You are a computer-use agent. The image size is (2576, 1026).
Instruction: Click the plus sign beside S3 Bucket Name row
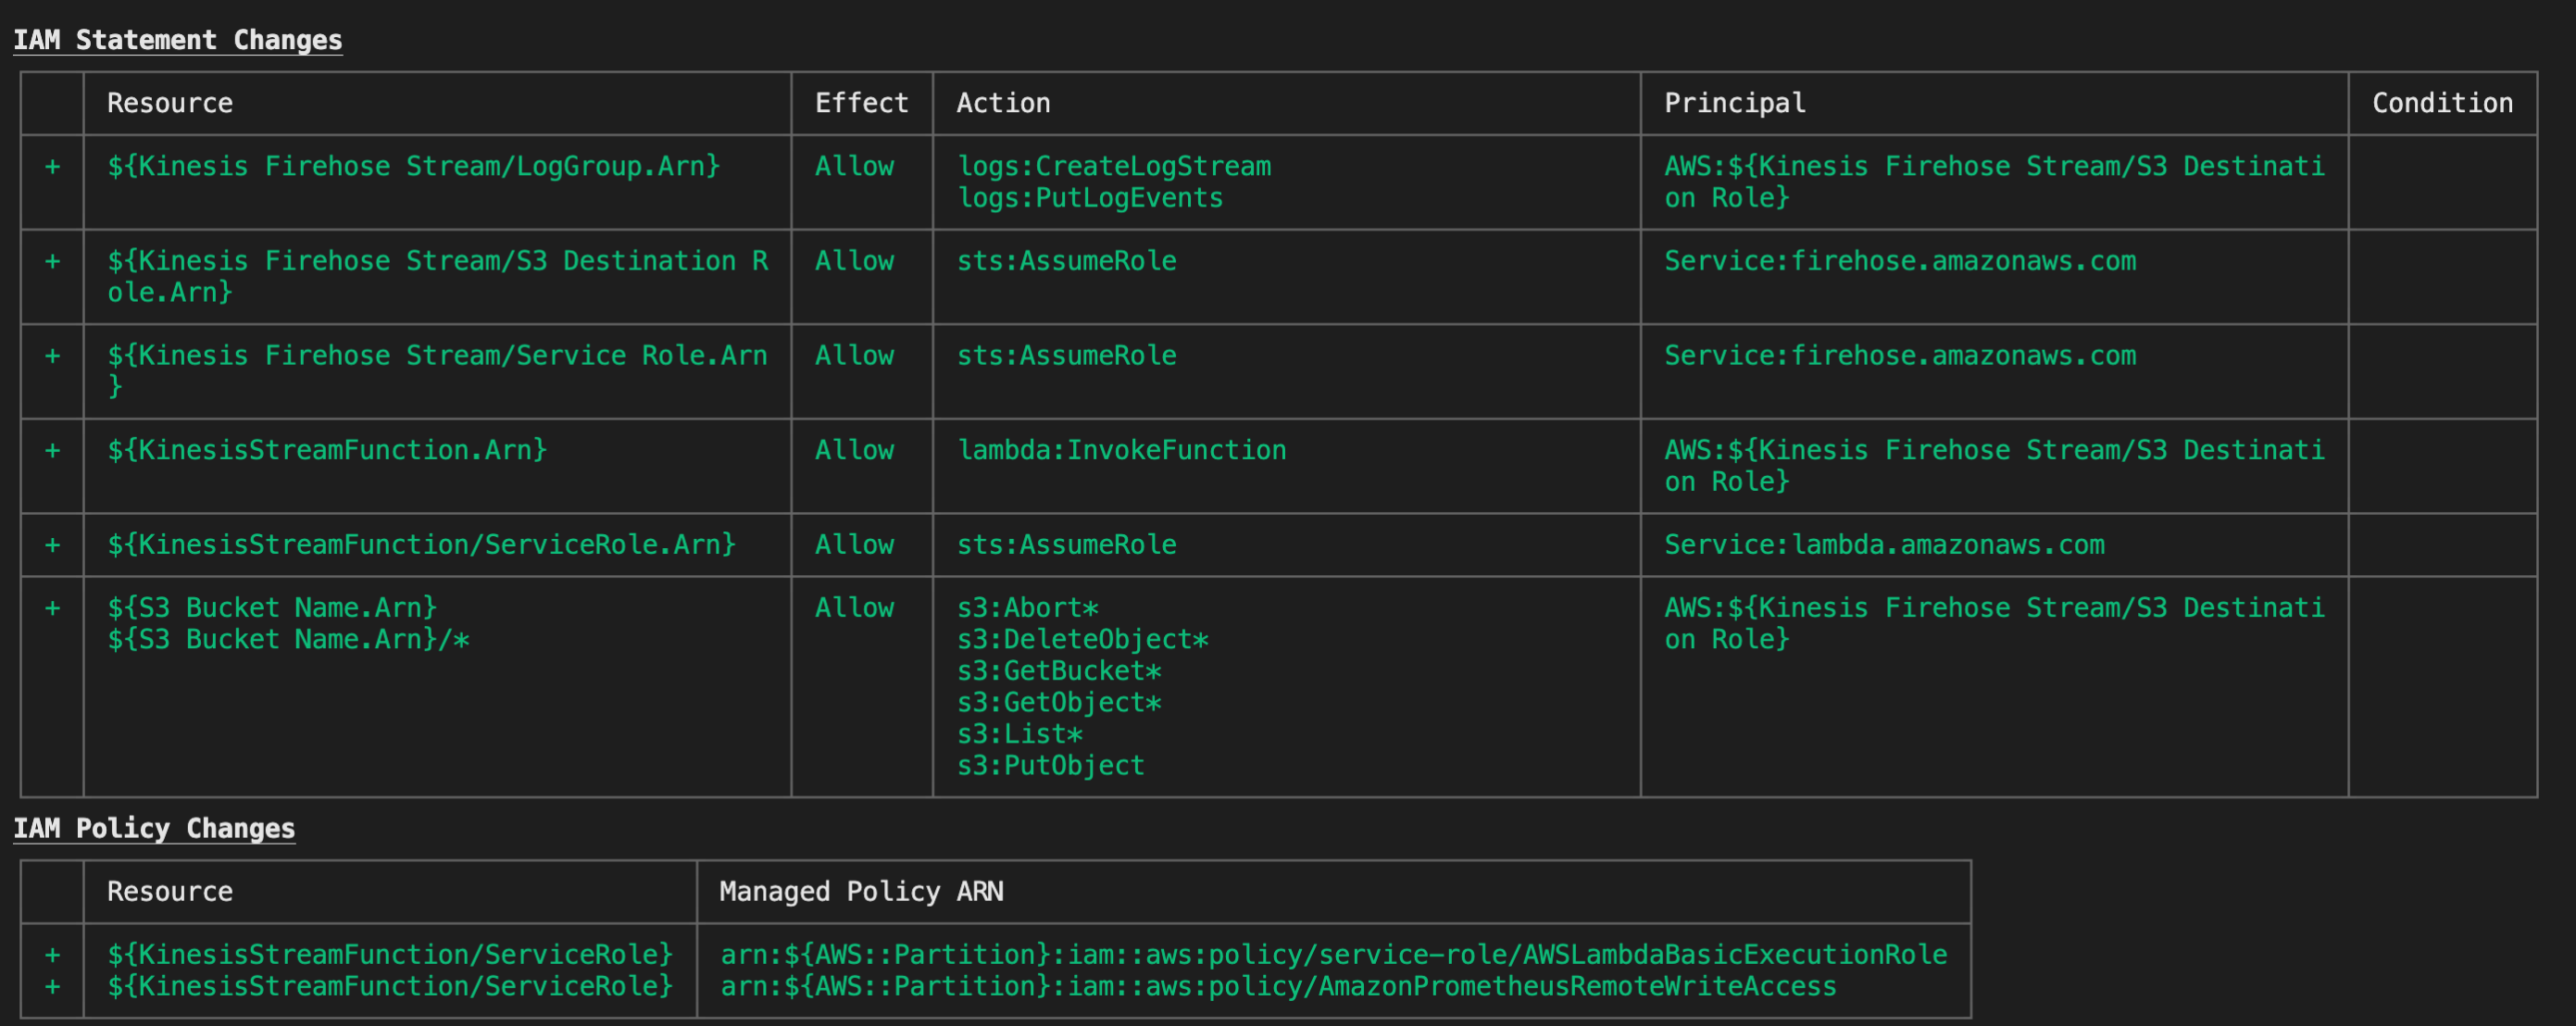(x=53, y=608)
